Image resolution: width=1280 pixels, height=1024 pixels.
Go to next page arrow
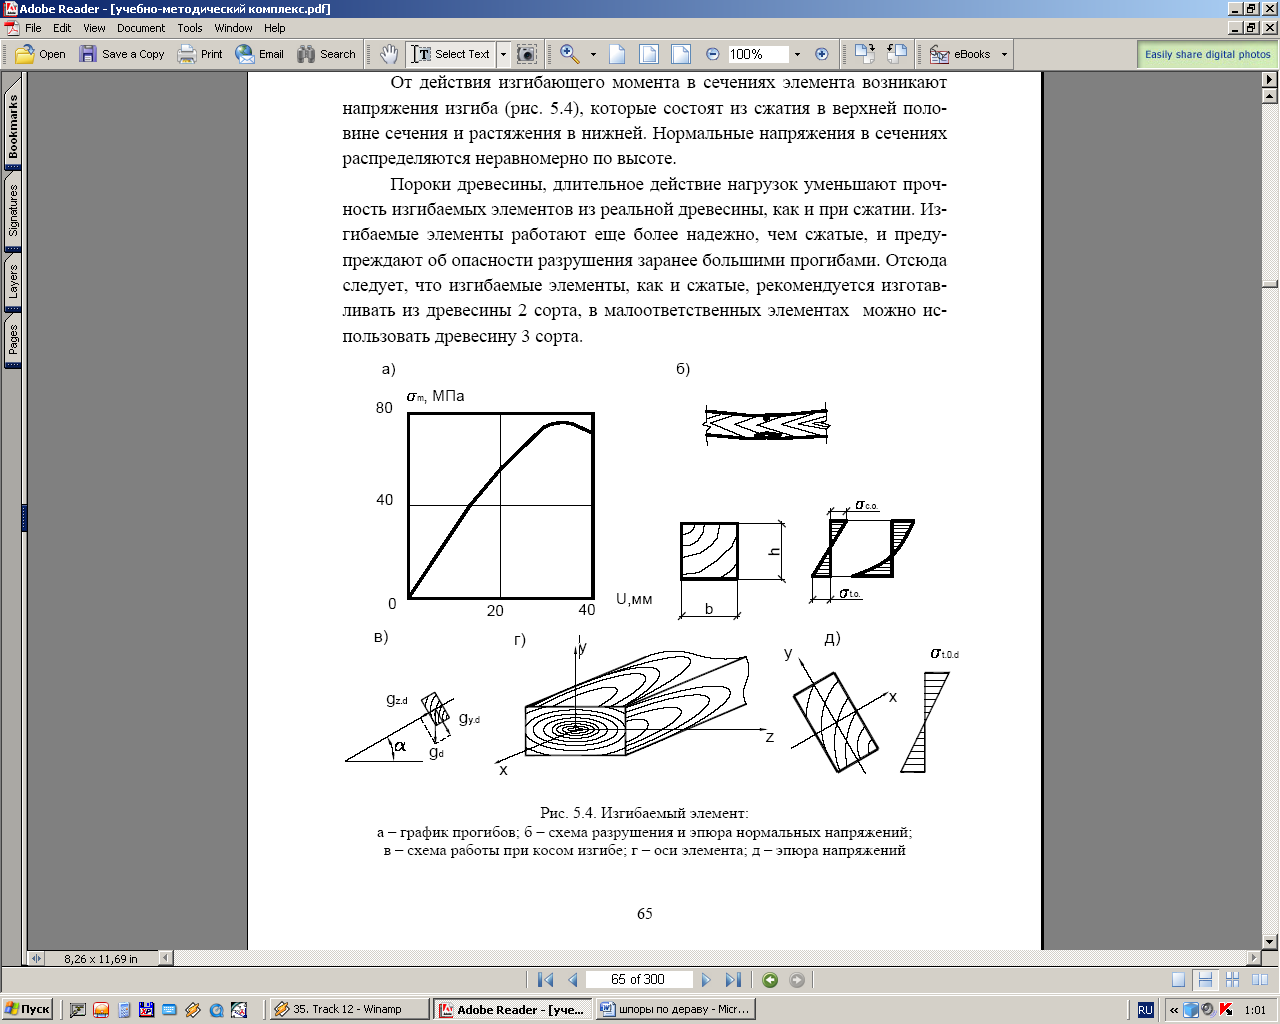point(706,980)
